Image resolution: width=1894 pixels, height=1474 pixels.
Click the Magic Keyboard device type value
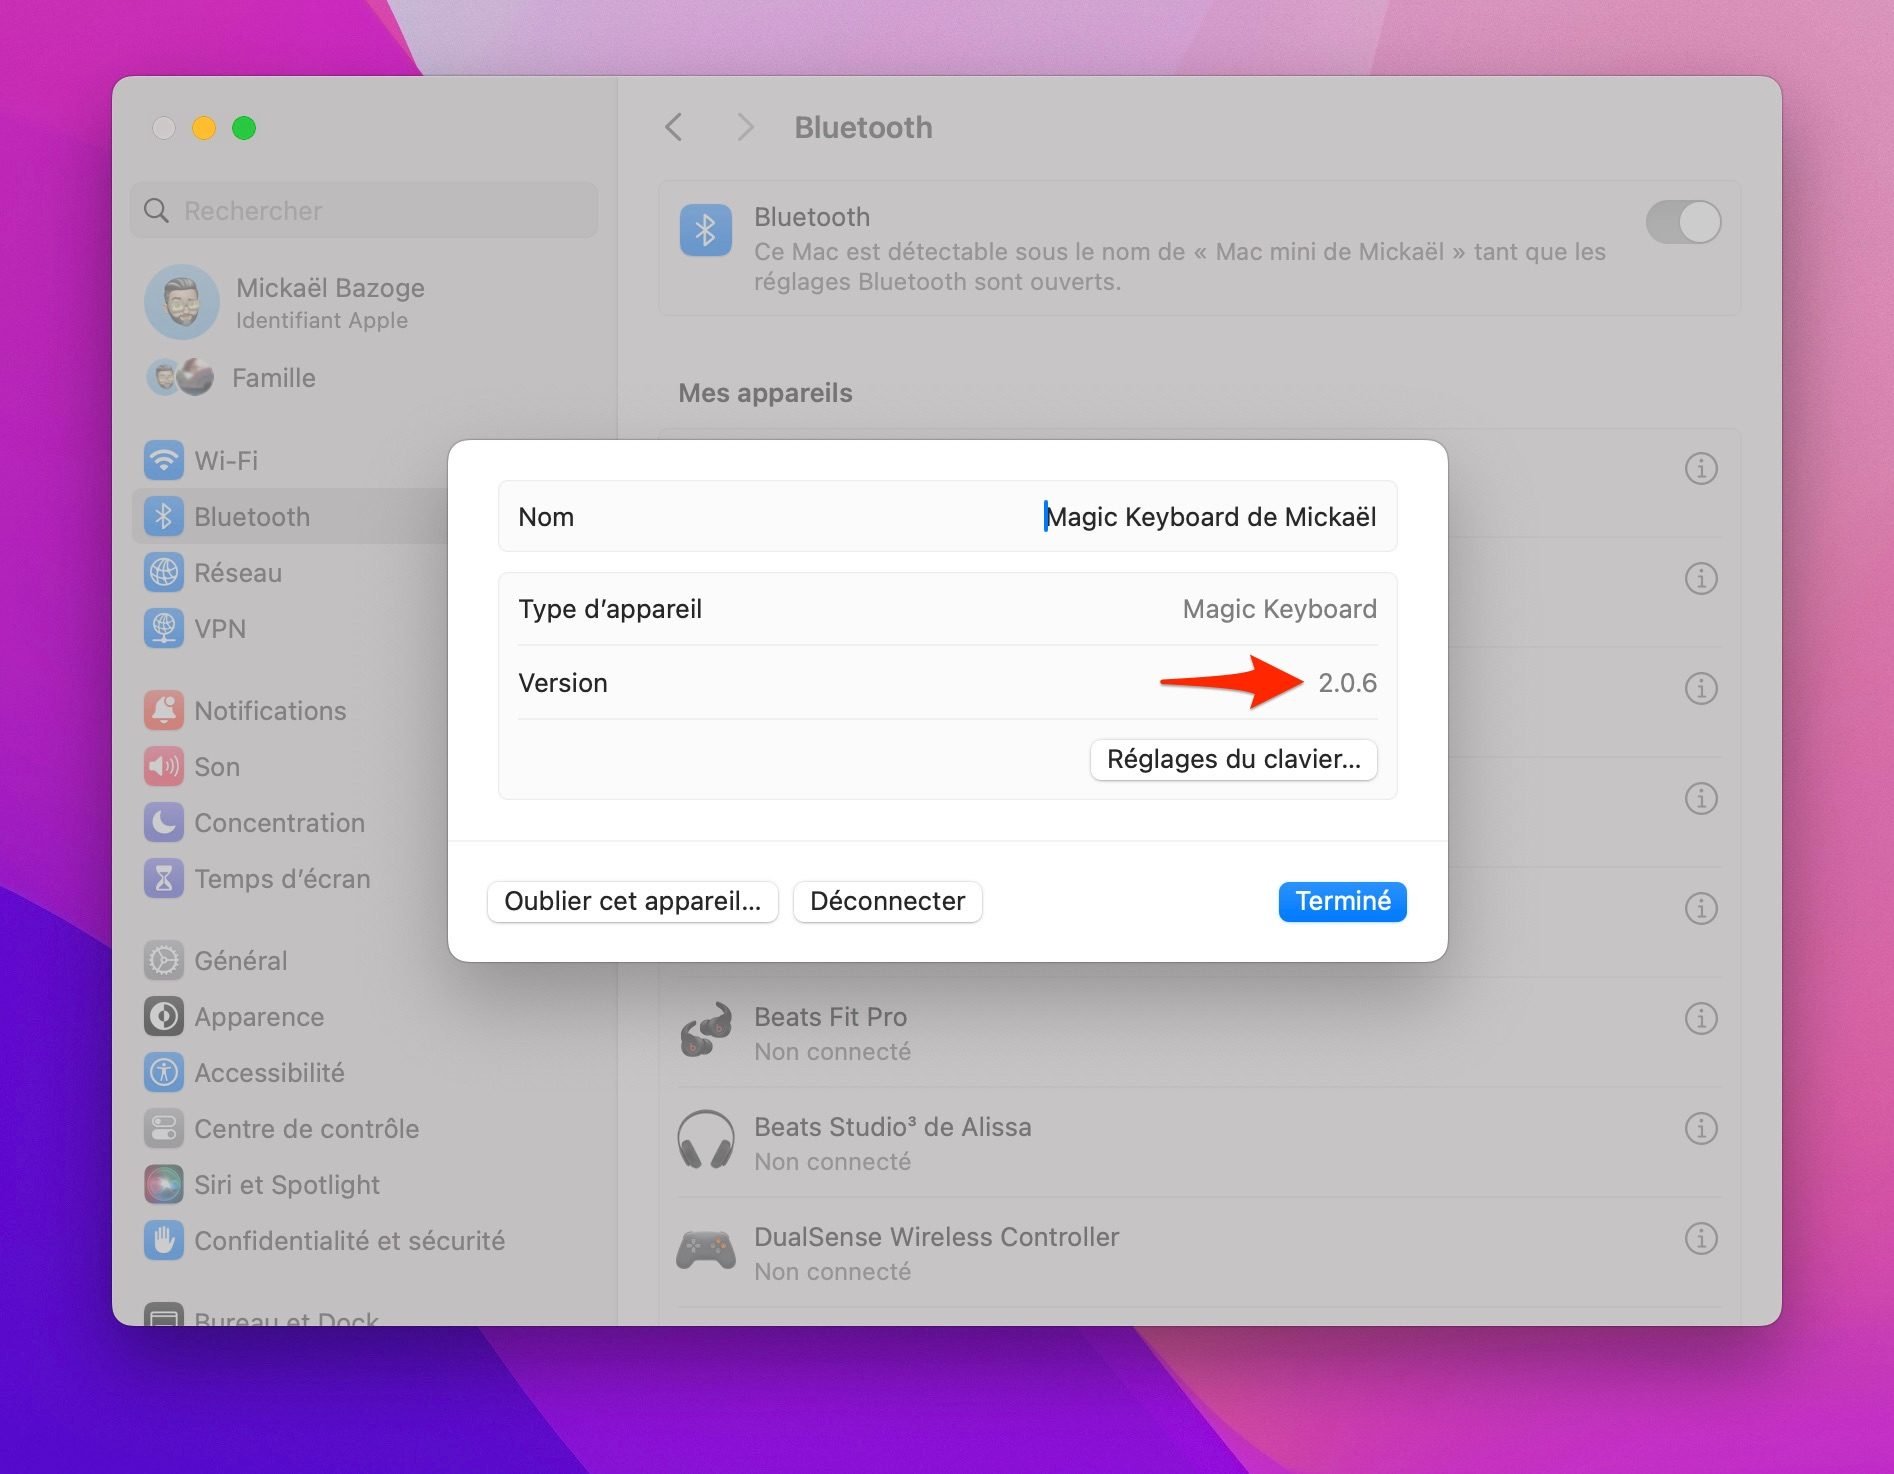click(1279, 609)
